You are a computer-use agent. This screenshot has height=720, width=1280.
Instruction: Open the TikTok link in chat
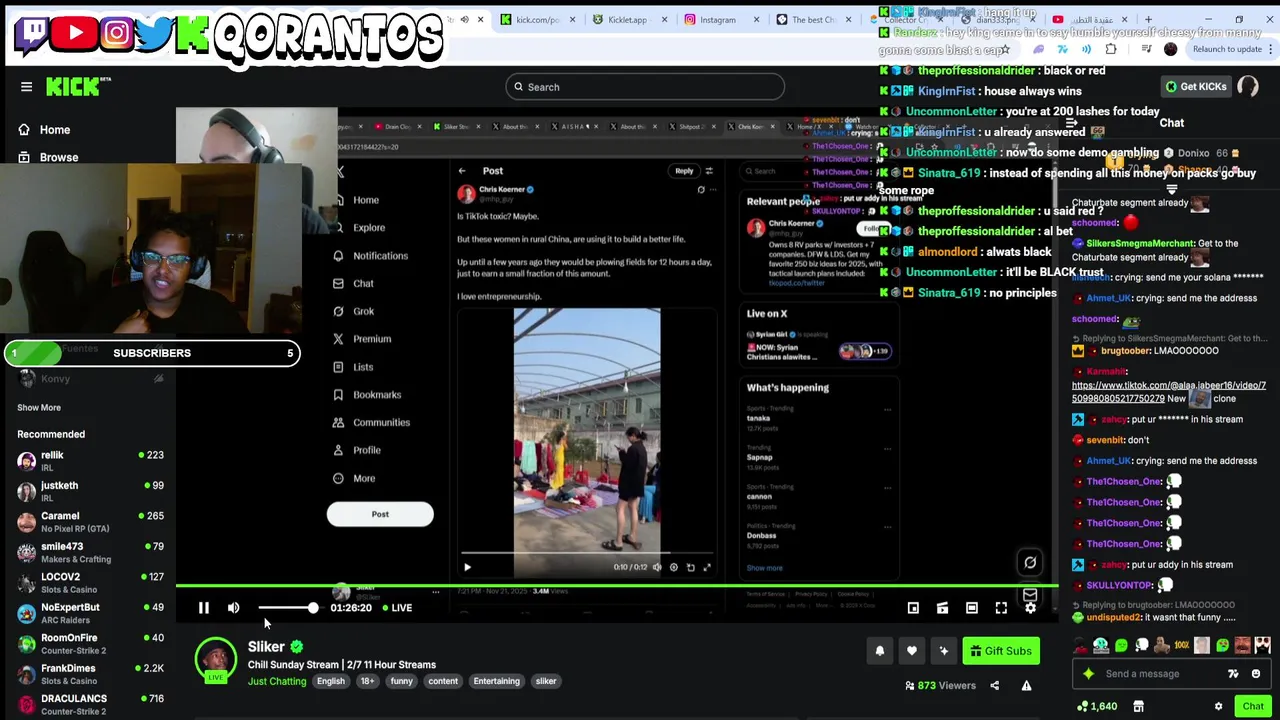click(x=1169, y=392)
